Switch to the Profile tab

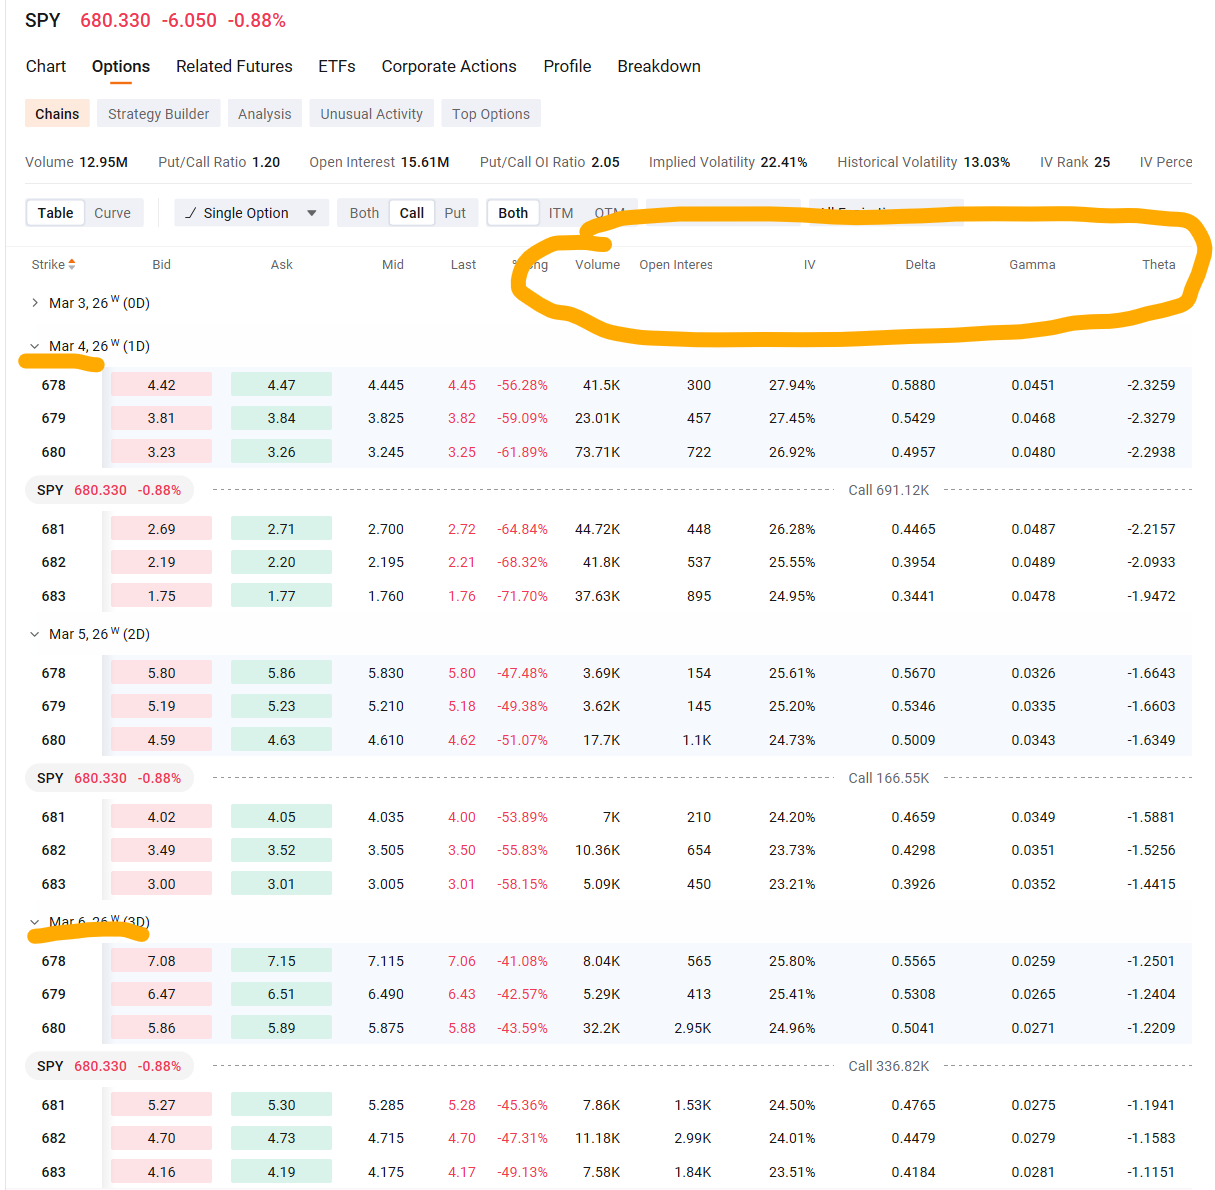[567, 66]
